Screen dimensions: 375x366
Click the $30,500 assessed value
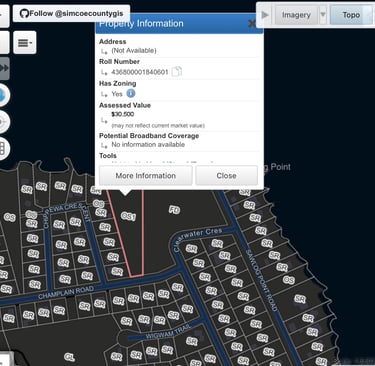123,114
